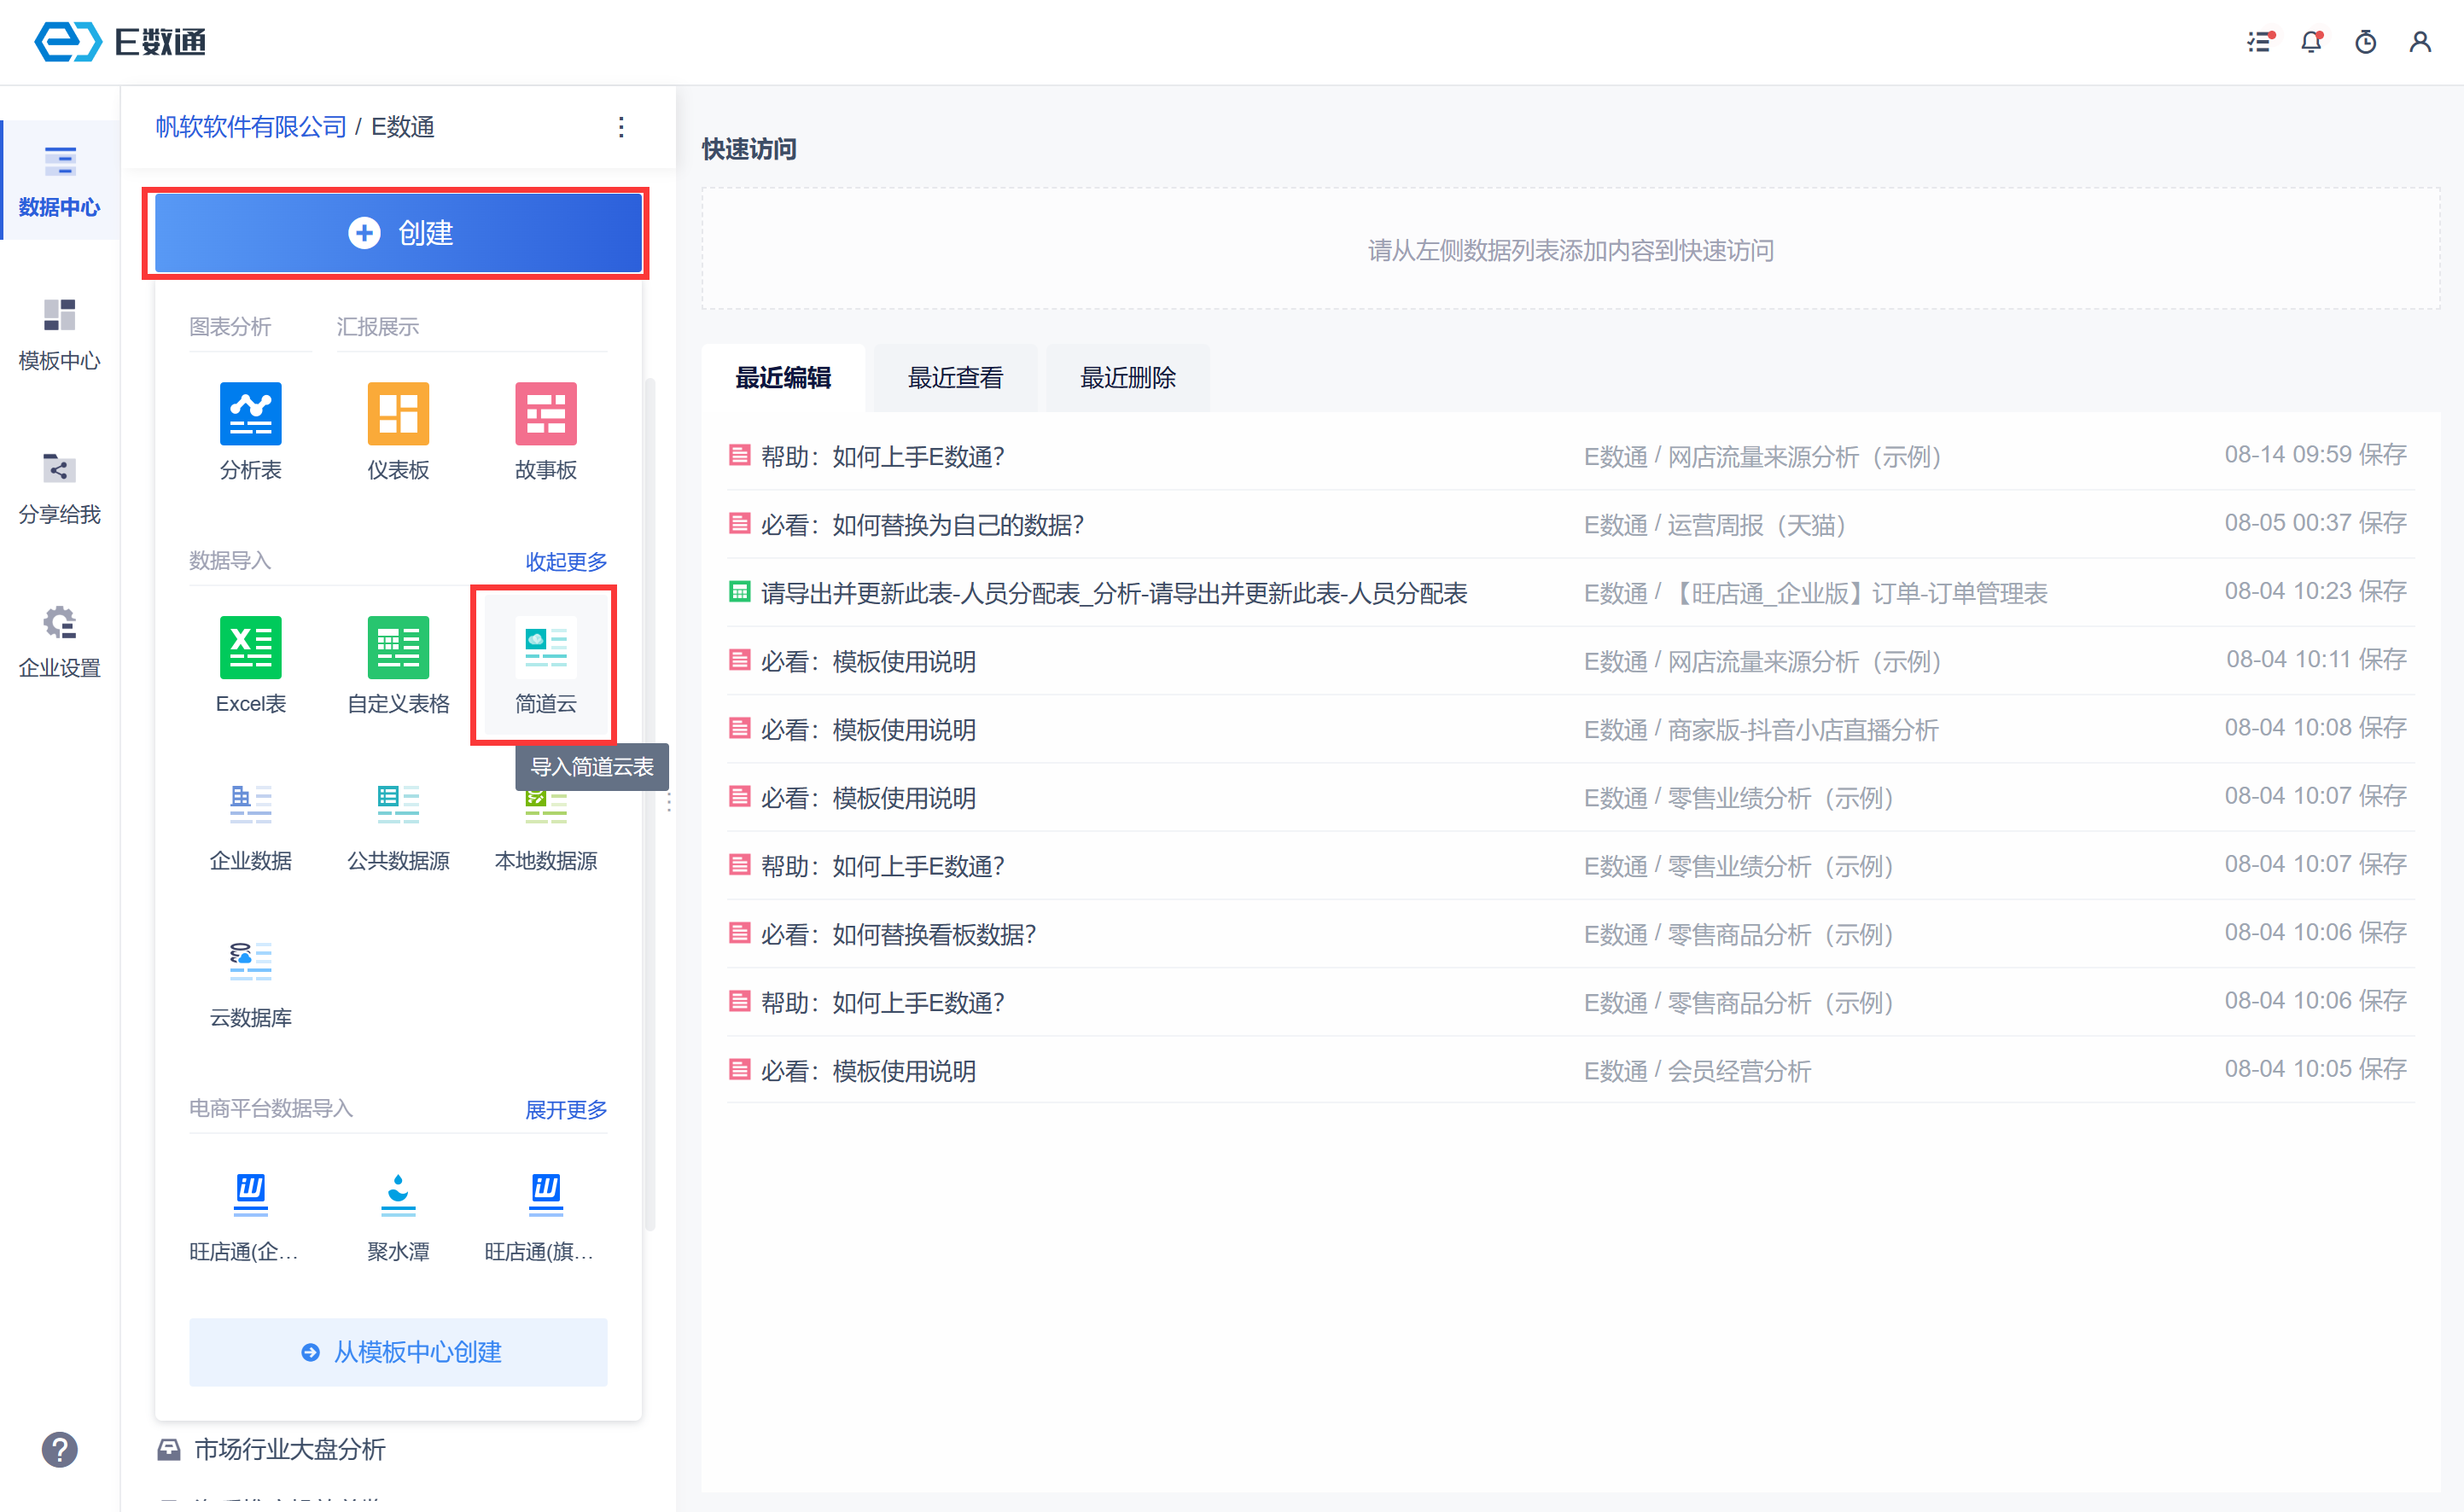Expand e-commerce imports via 展开更多
2464x1512 pixels.
click(x=566, y=1109)
